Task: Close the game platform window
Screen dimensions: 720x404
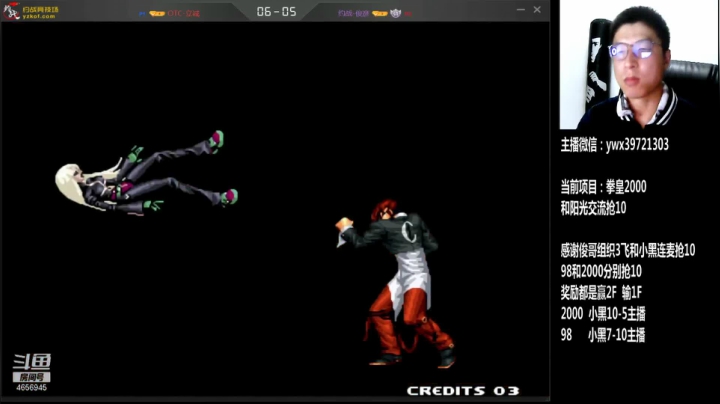Action: pos(537,10)
